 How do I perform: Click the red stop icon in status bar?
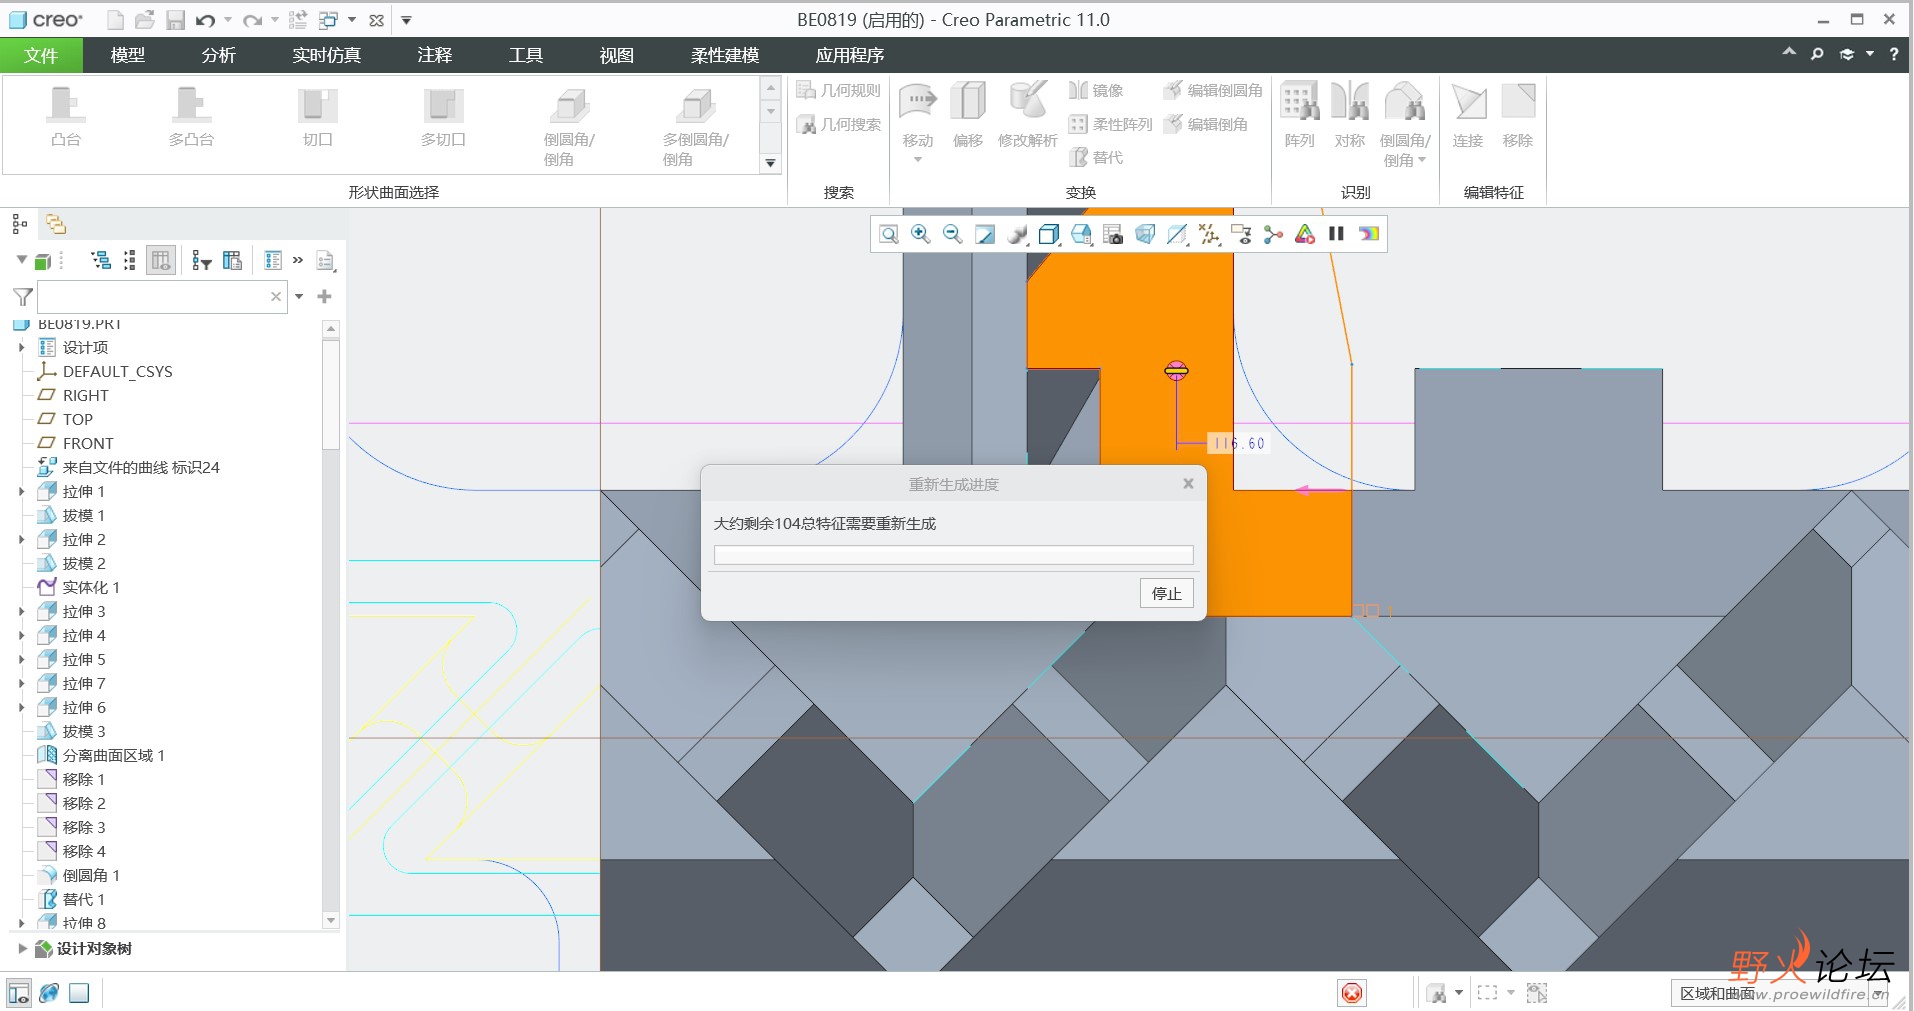coord(1351,993)
